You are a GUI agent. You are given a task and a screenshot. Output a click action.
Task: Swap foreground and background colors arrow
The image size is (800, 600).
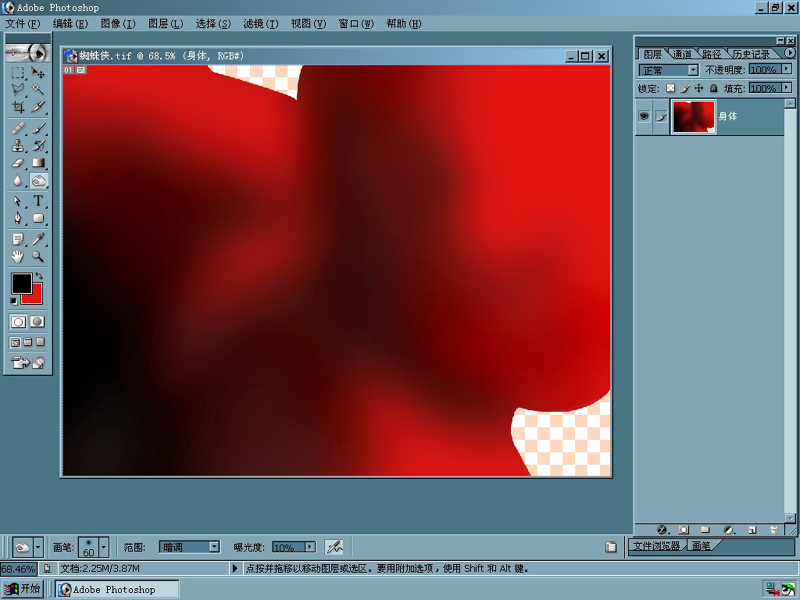tap(39, 276)
